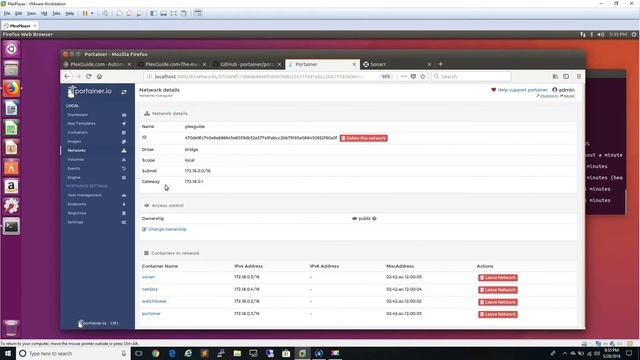640x360 pixels.
Task: Open Chrome from Windows taskbar
Action: pyautogui.click(x=156, y=353)
